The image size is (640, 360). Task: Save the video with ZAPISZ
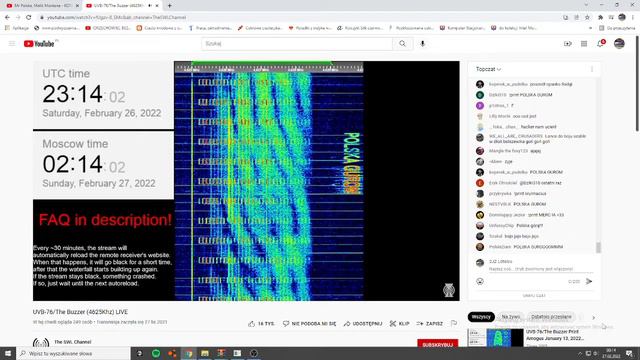click(x=429, y=324)
